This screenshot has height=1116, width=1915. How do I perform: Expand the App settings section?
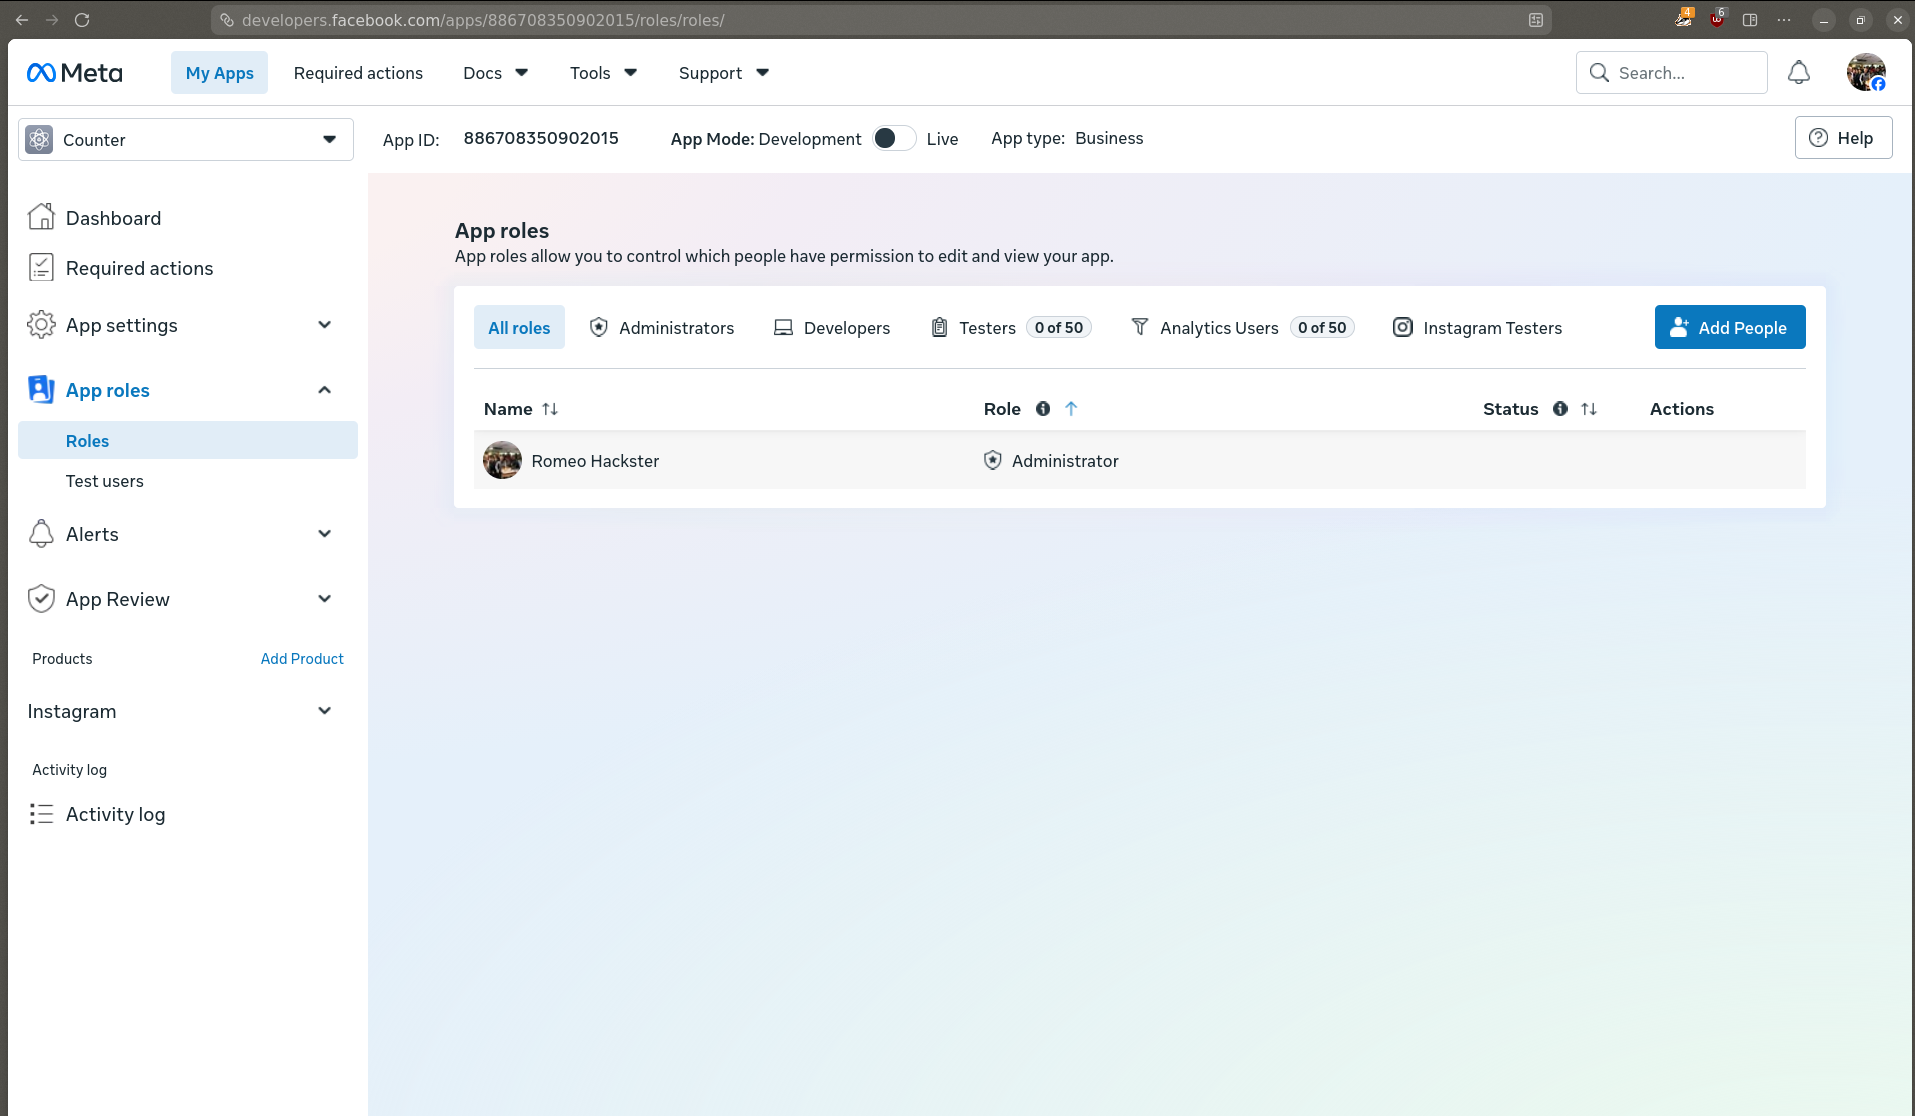tap(324, 325)
